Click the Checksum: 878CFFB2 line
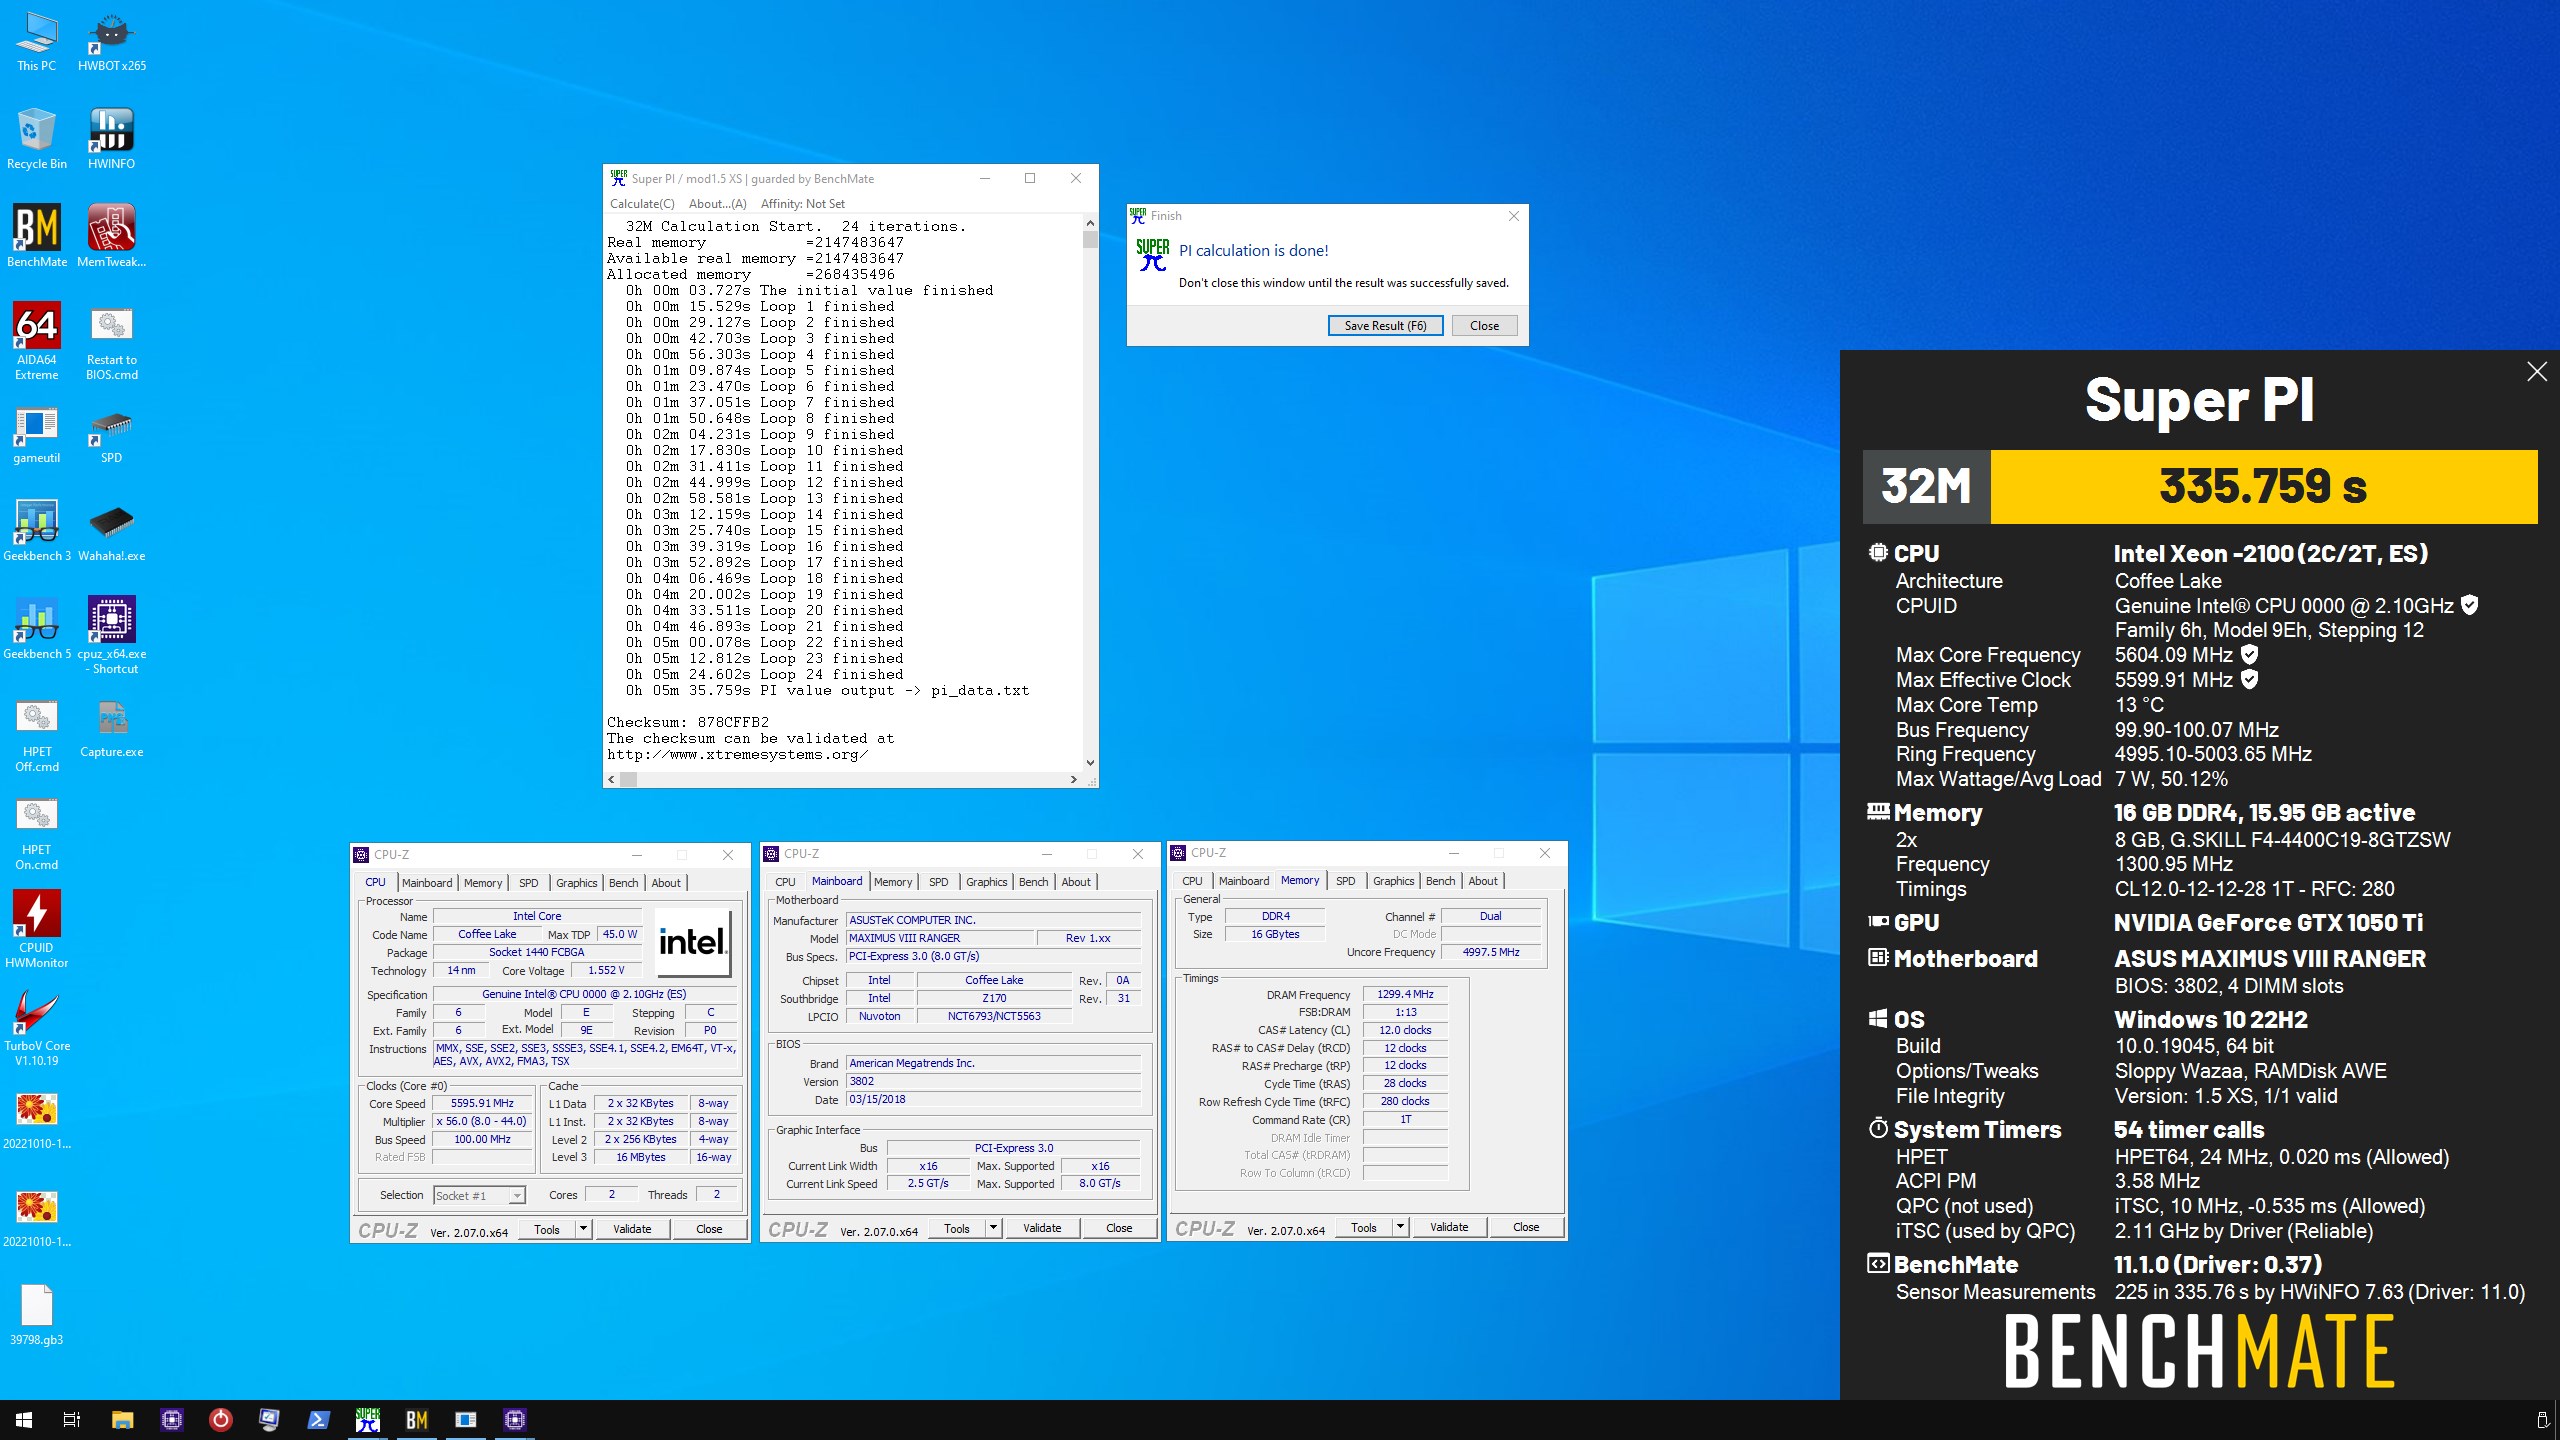The height and width of the screenshot is (1440, 2560). click(x=688, y=722)
